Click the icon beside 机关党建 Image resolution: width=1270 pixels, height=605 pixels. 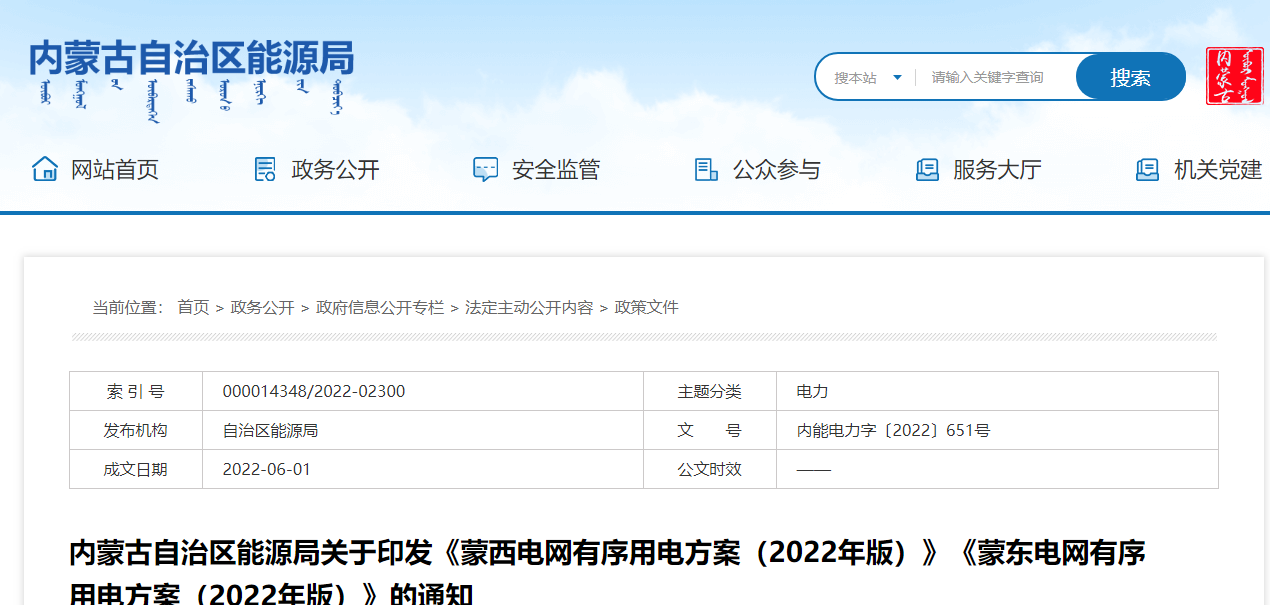[1147, 169]
